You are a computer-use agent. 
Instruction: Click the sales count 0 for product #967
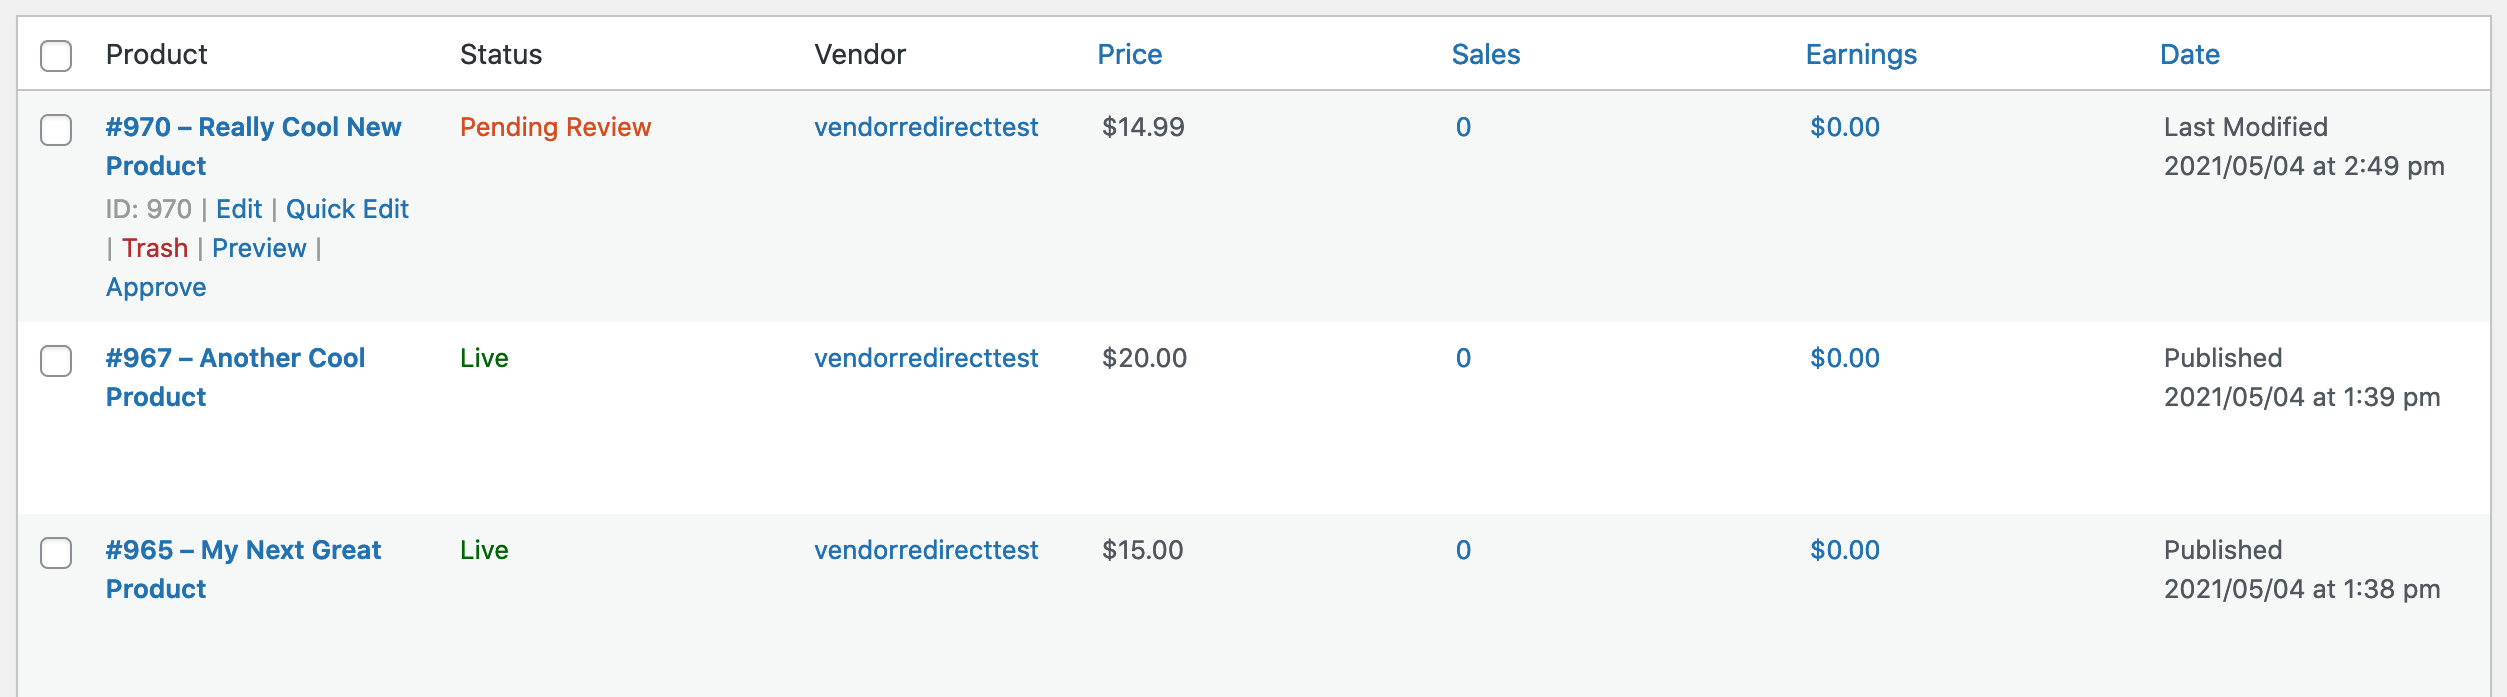tap(1463, 358)
